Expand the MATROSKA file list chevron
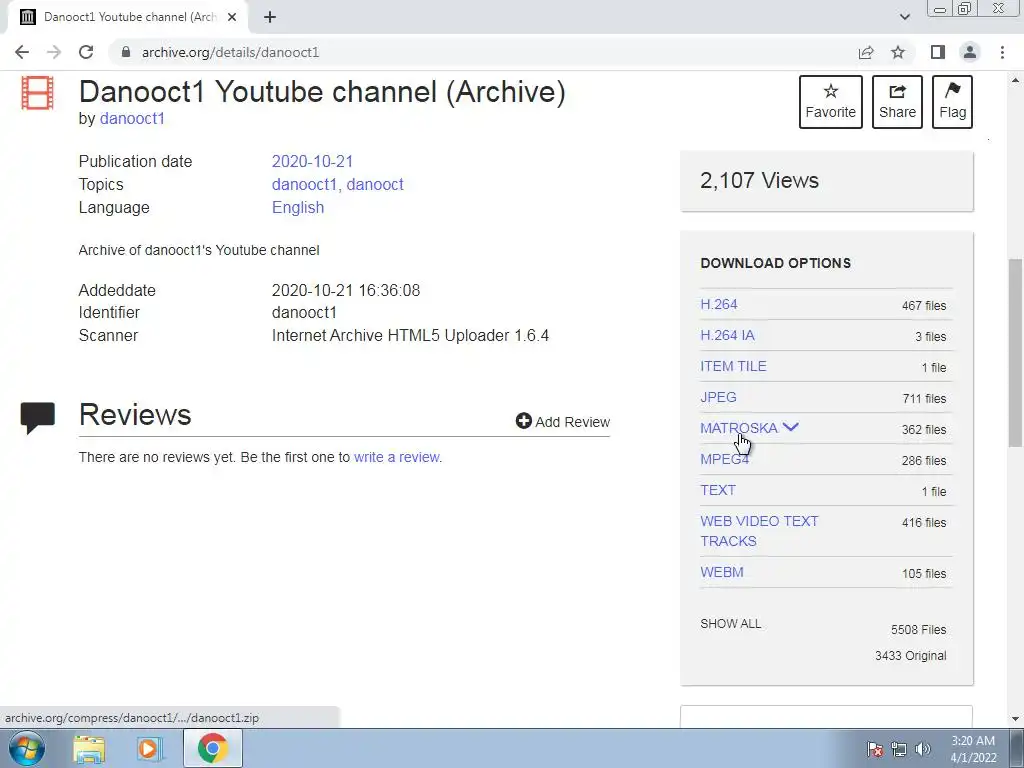 pyautogui.click(x=790, y=427)
